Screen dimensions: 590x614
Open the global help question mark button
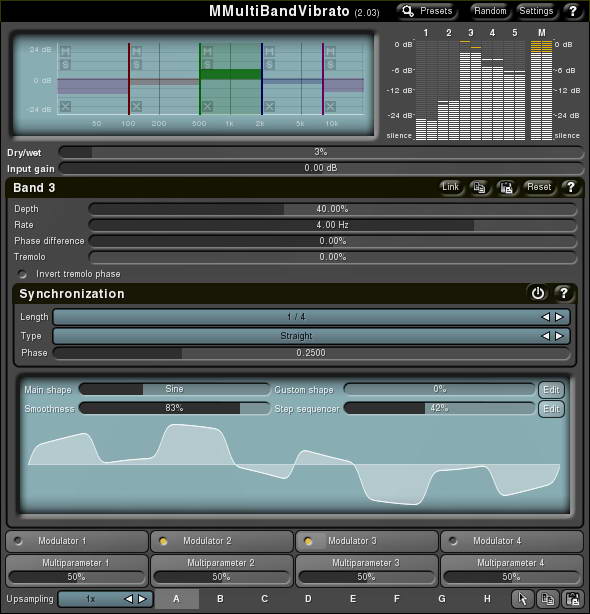(x=573, y=11)
